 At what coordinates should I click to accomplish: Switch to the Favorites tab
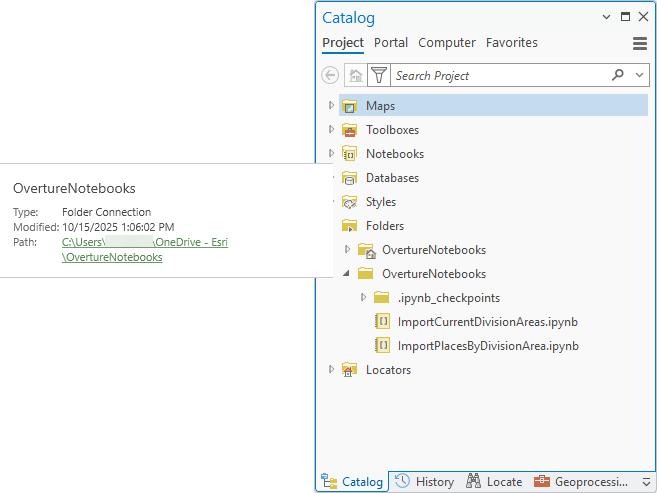coord(512,43)
